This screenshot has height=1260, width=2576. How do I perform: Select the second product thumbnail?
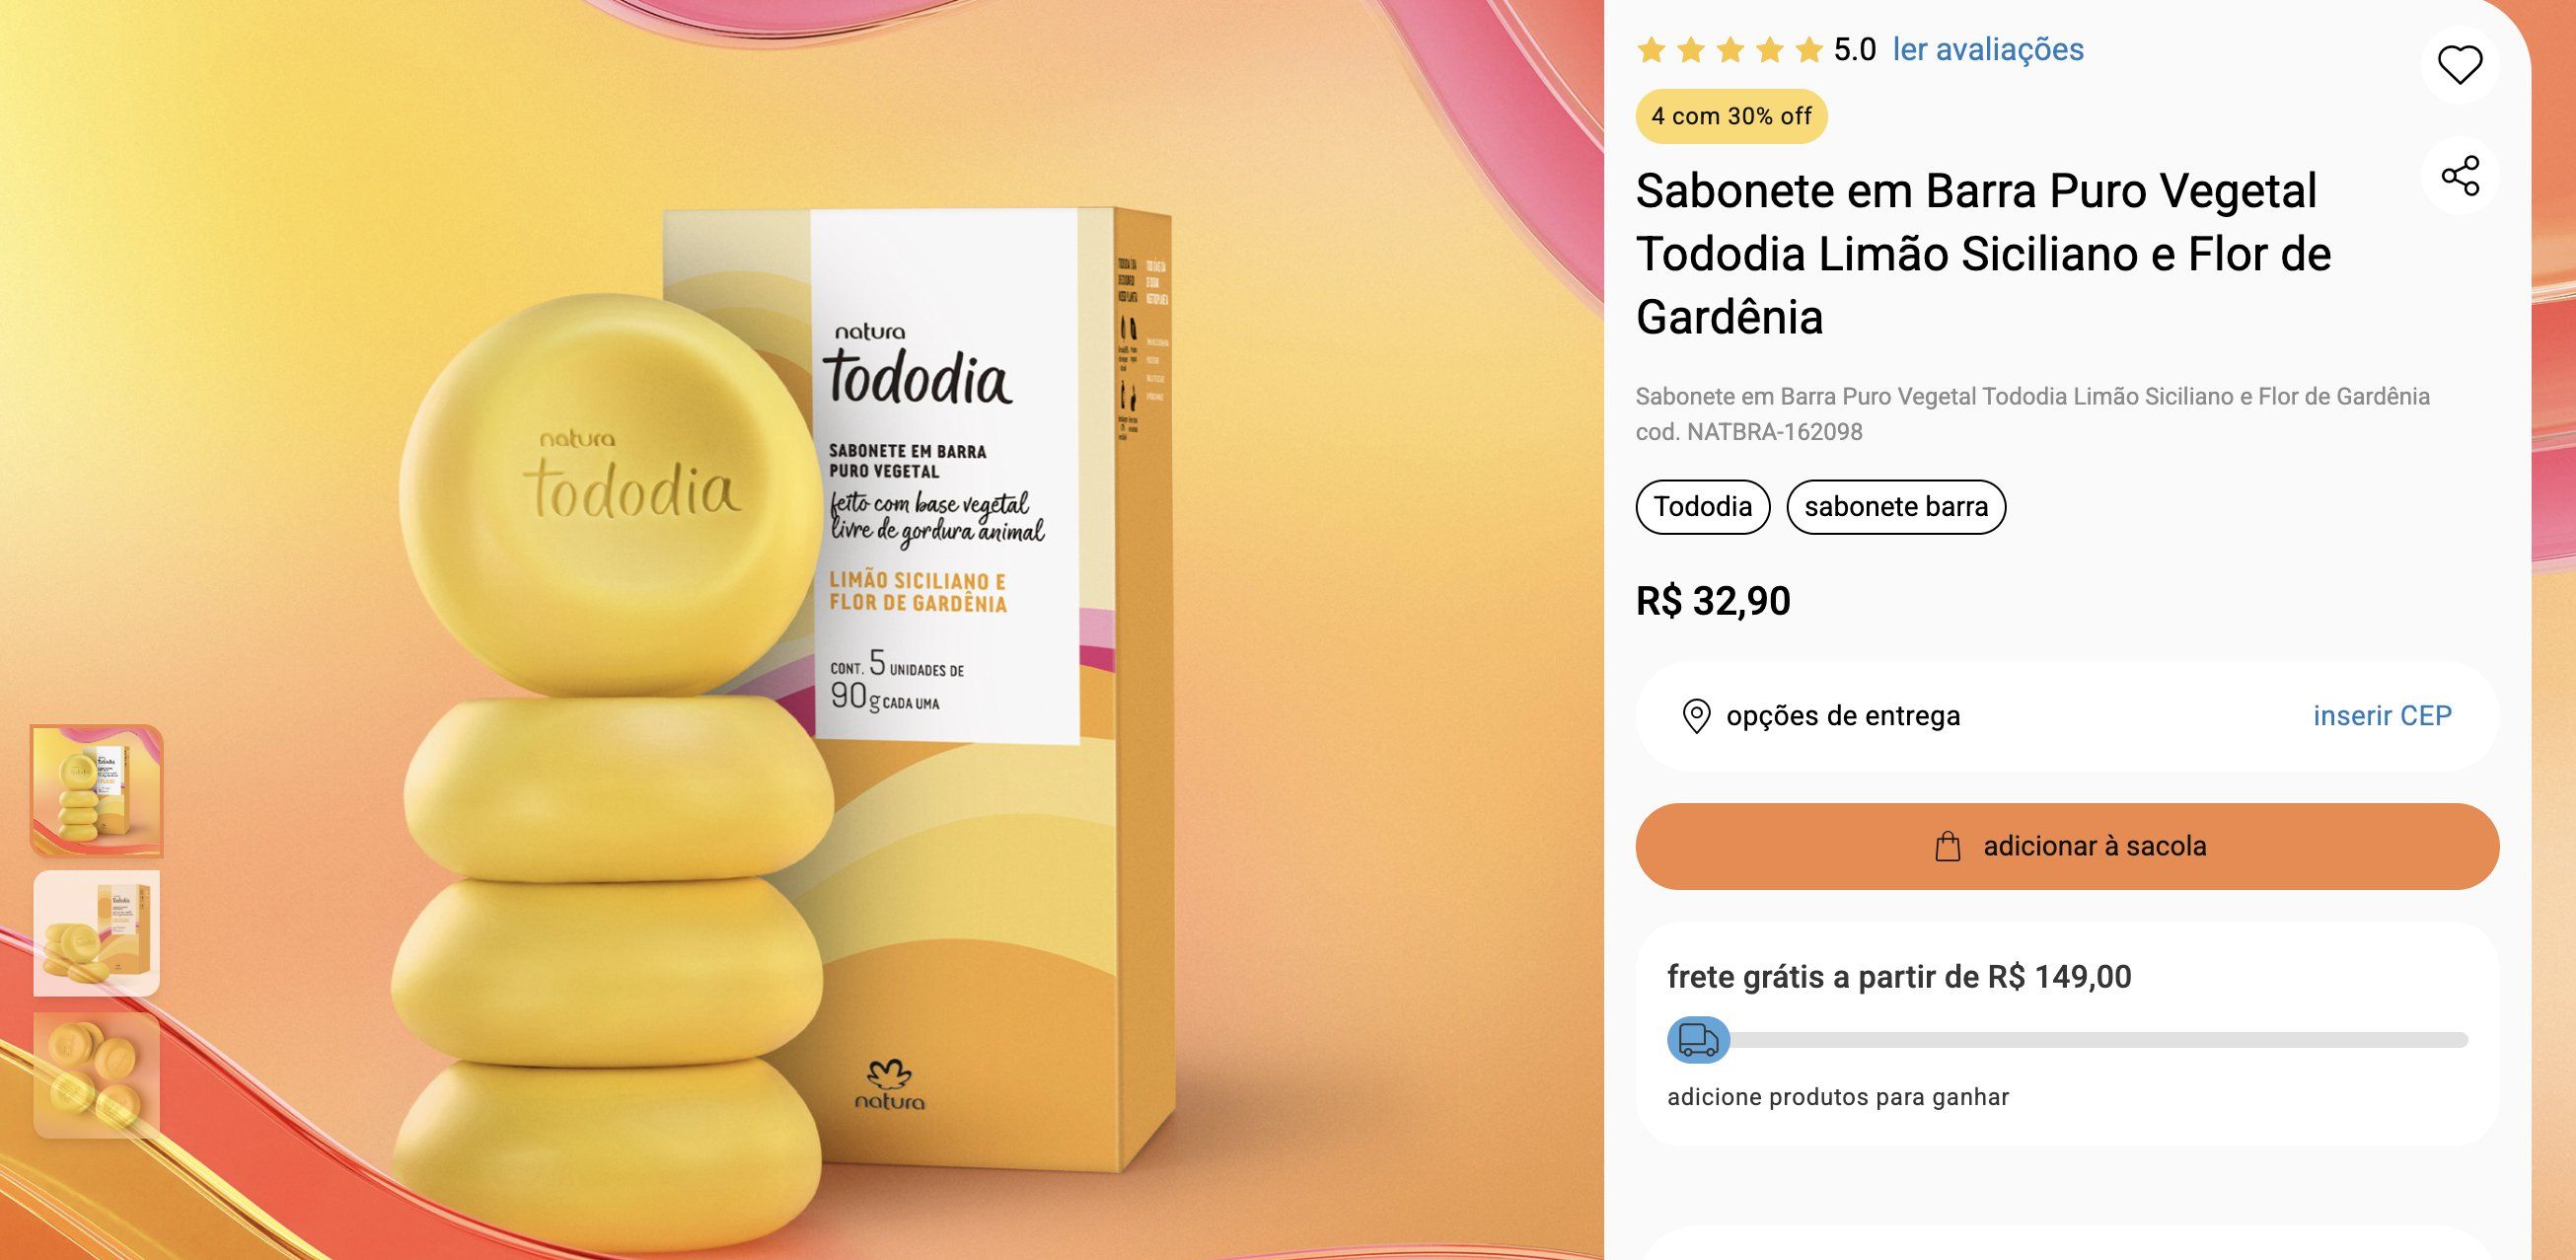pos(97,933)
